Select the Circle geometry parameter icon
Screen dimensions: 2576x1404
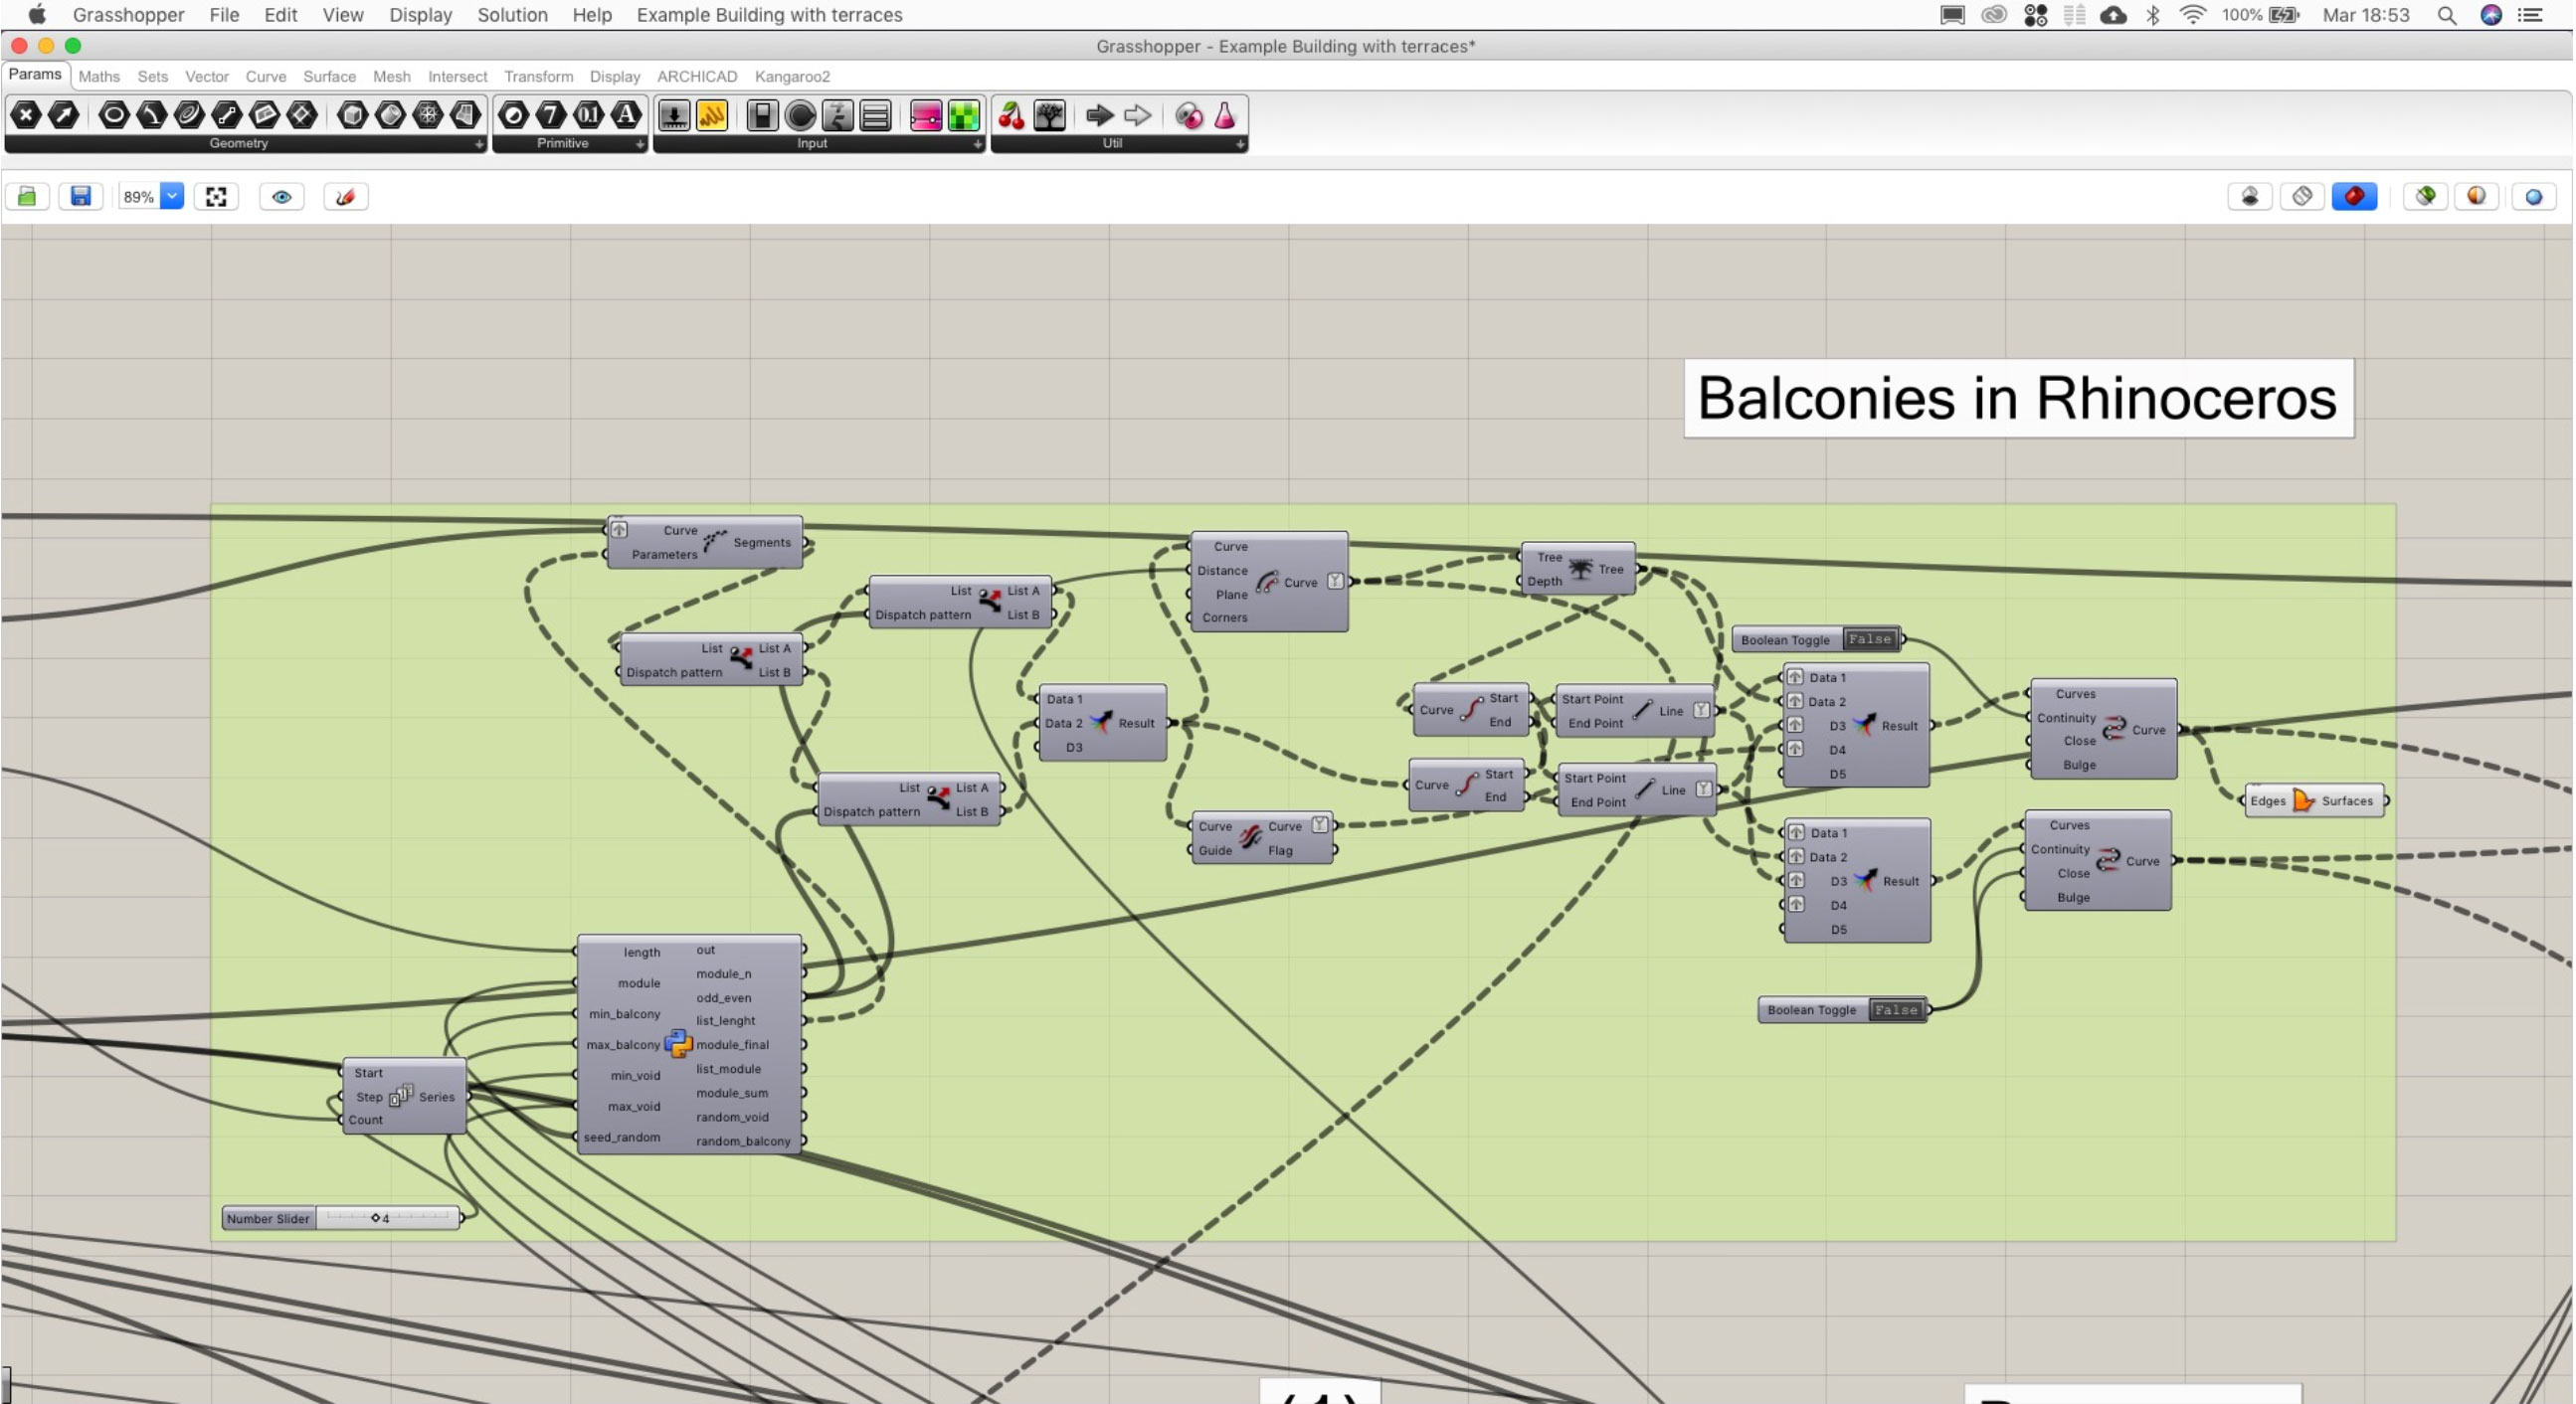coord(113,116)
